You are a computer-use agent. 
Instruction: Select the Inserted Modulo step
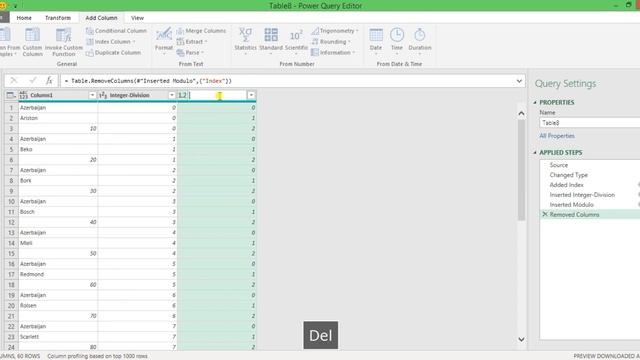(x=571, y=204)
